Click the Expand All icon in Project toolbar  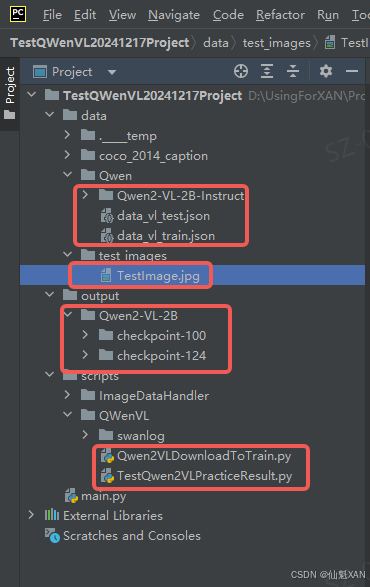tap(267, 71)
